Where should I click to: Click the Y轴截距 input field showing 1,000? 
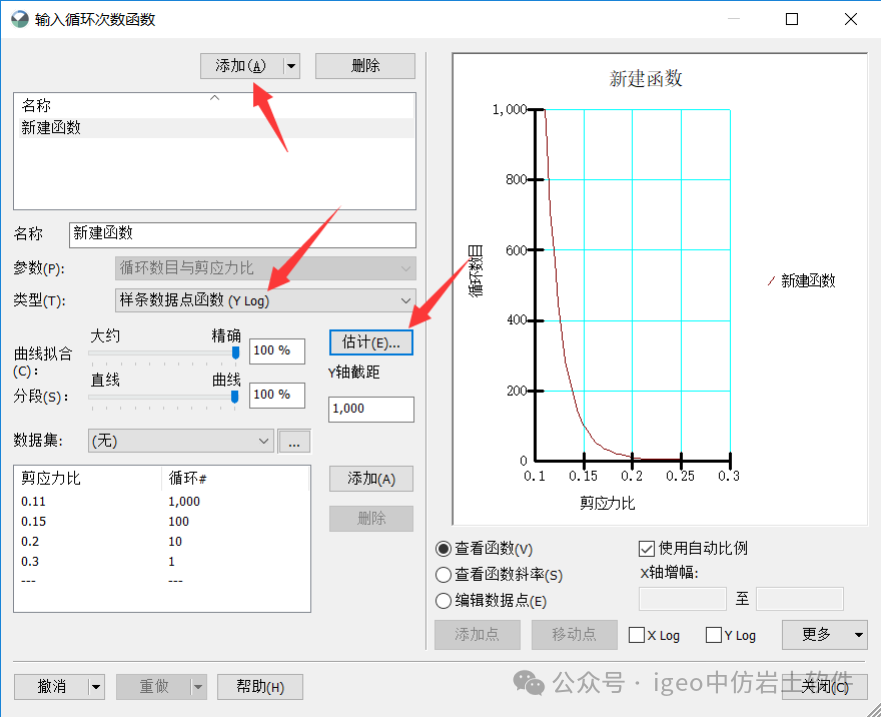(x=370, y=409)
